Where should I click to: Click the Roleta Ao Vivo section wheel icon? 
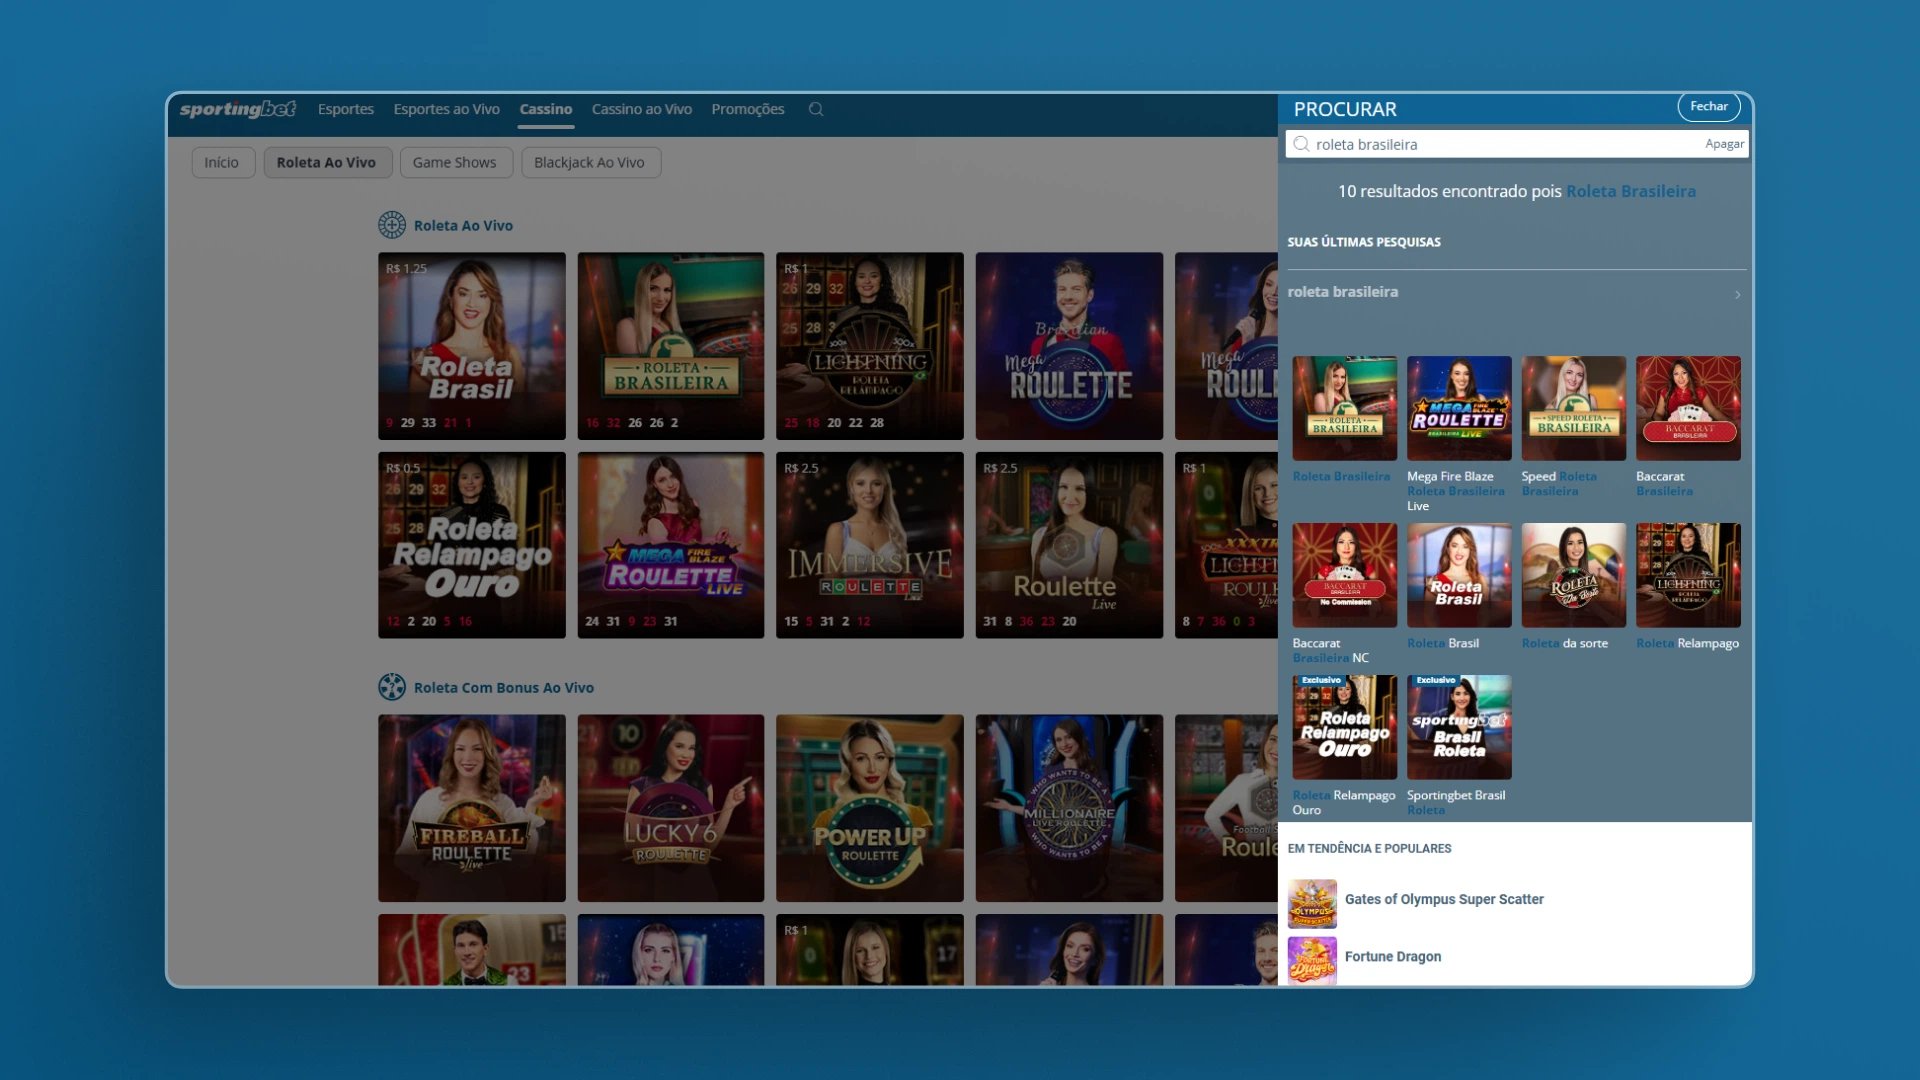[391, 225]
